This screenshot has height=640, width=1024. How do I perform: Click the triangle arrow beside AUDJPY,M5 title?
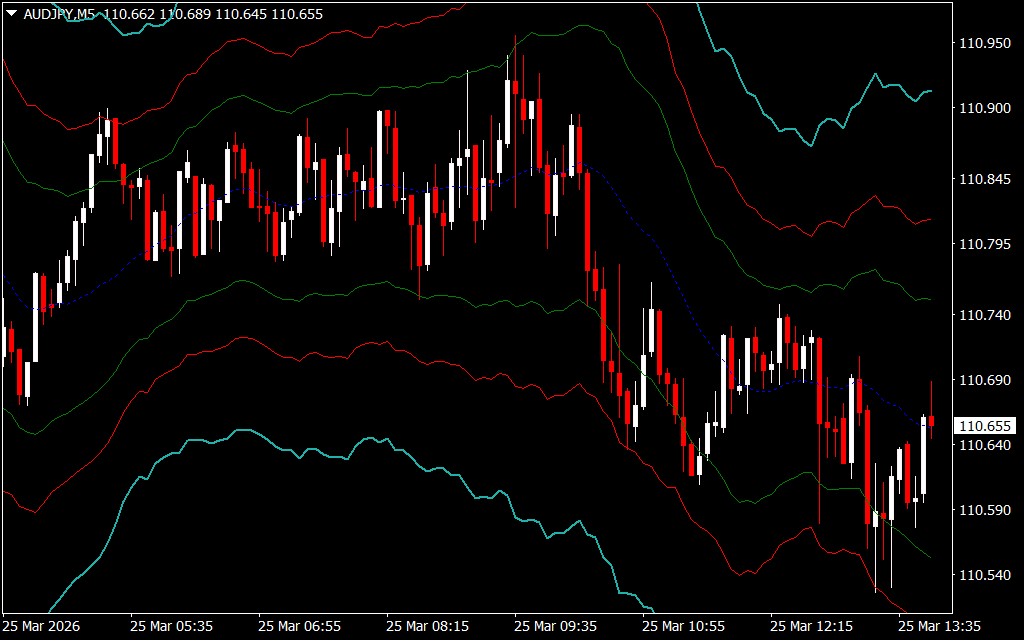point(11,14)
